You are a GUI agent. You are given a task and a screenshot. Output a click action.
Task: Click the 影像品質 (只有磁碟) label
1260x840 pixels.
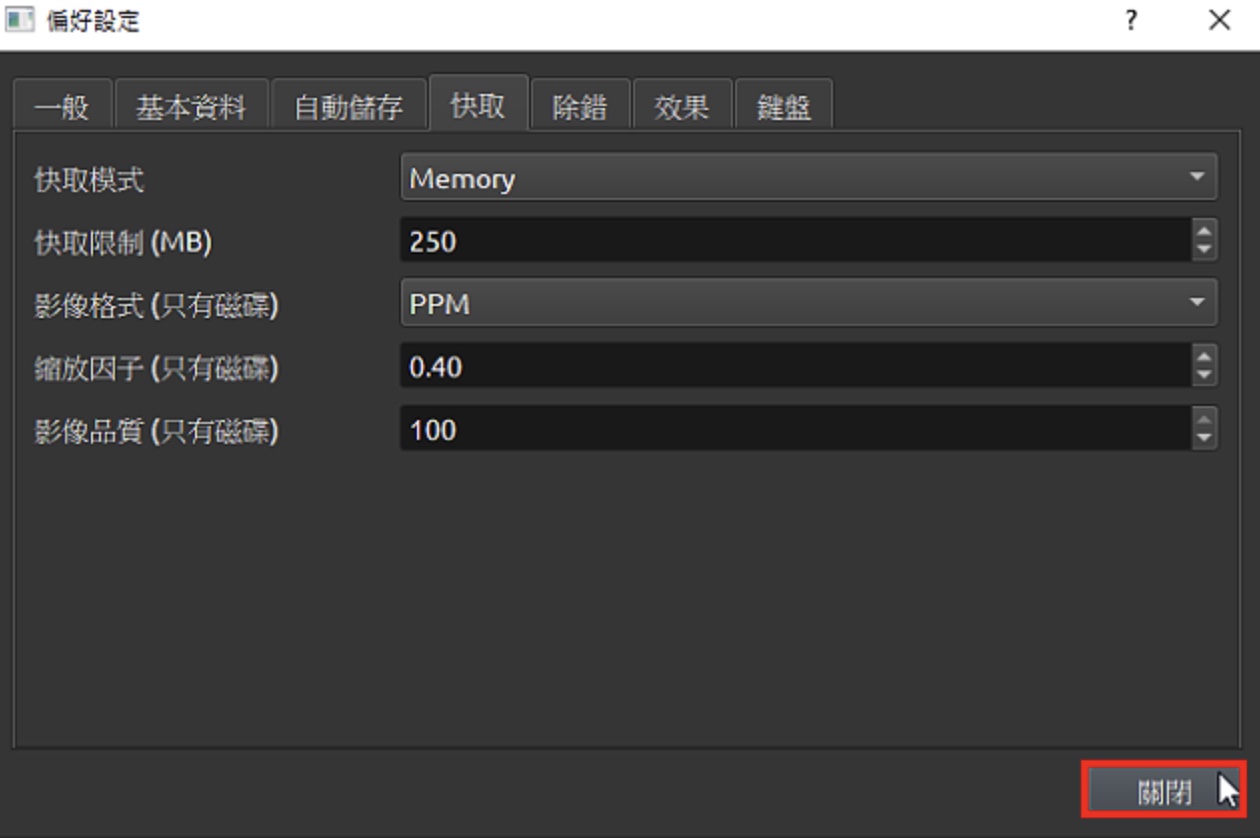(156, 431)
